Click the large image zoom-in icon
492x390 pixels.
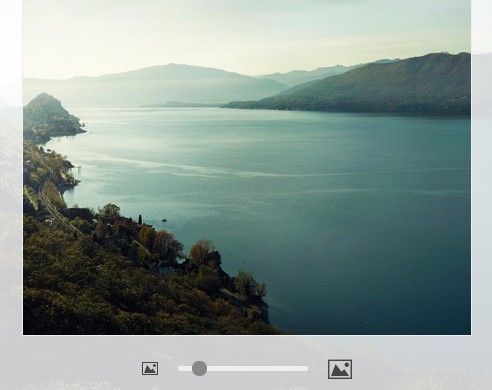[x=340, y=369]
